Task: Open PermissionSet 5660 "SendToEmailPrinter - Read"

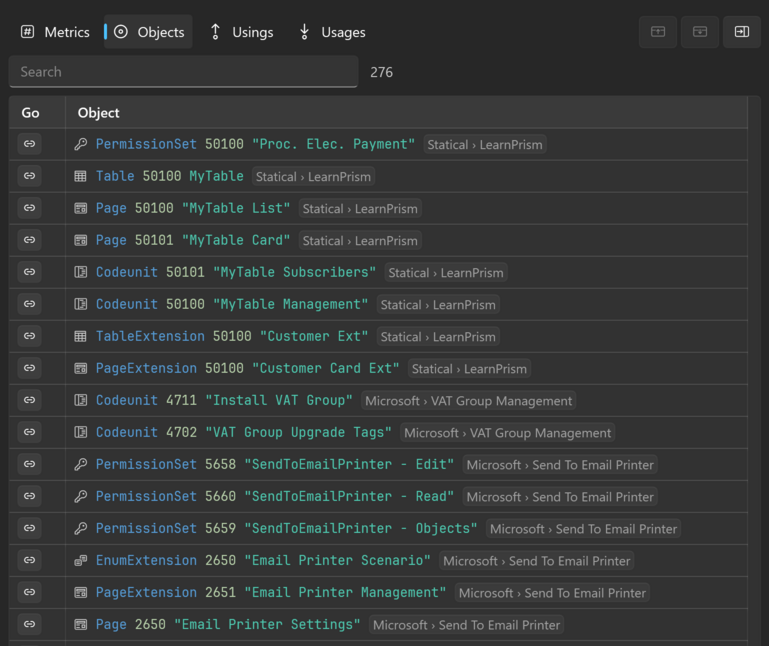Action: point(275,496)
